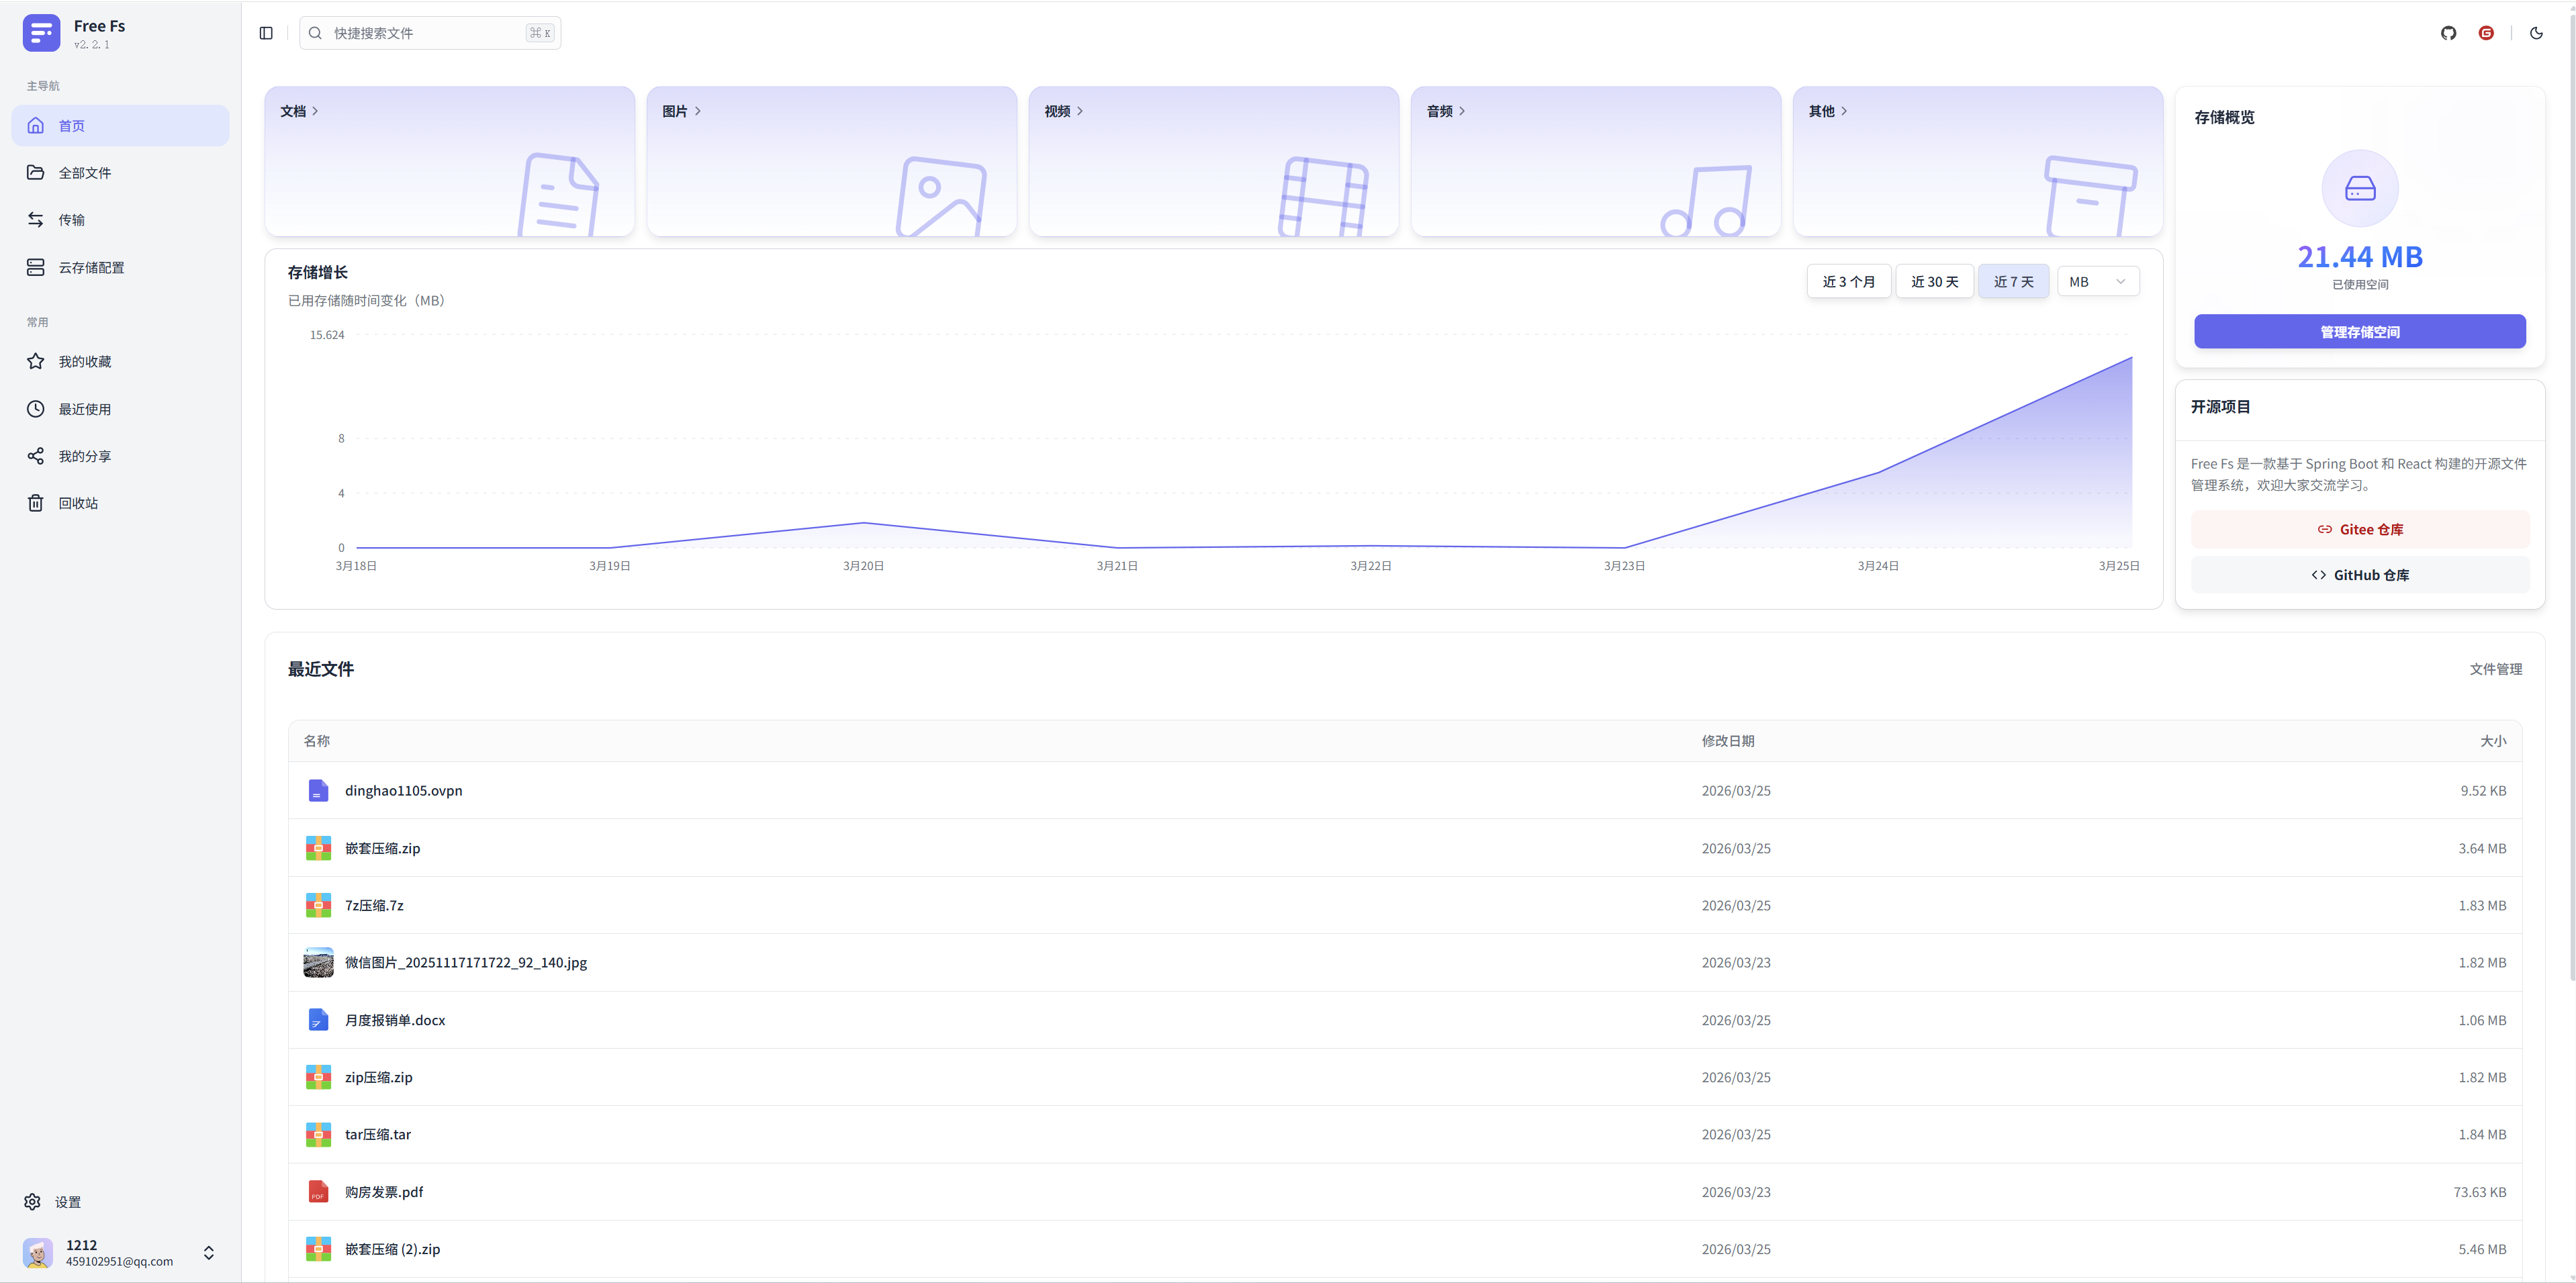
Task: Open 回收站 recycle bin
Action: tap(78, 503)
